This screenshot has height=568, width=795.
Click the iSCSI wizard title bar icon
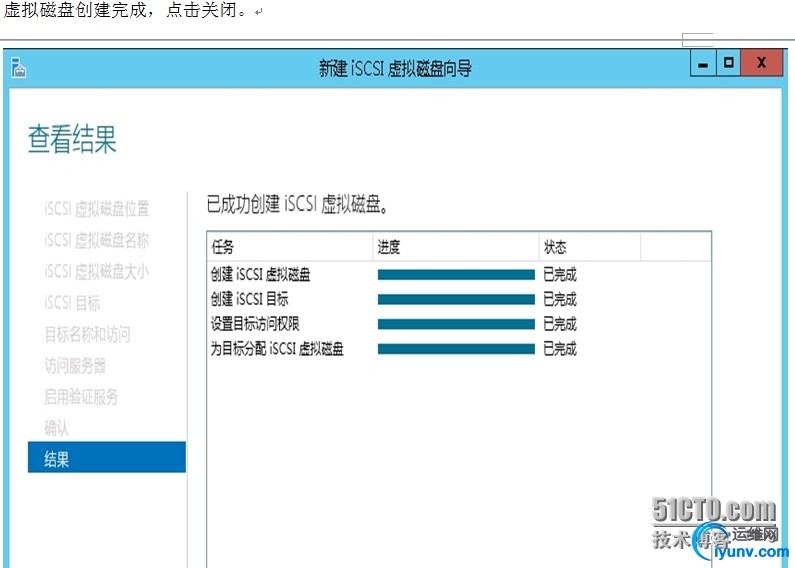coord(18,67)
